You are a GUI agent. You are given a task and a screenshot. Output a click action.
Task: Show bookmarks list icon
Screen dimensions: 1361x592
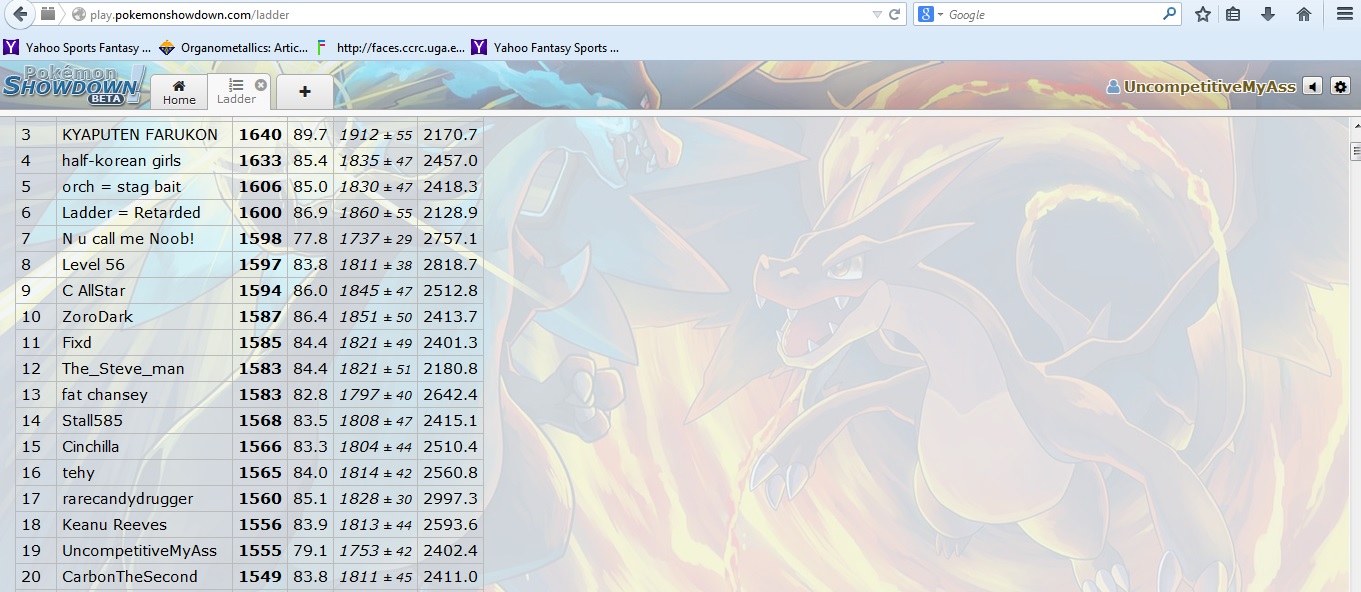coord(1233,14)
